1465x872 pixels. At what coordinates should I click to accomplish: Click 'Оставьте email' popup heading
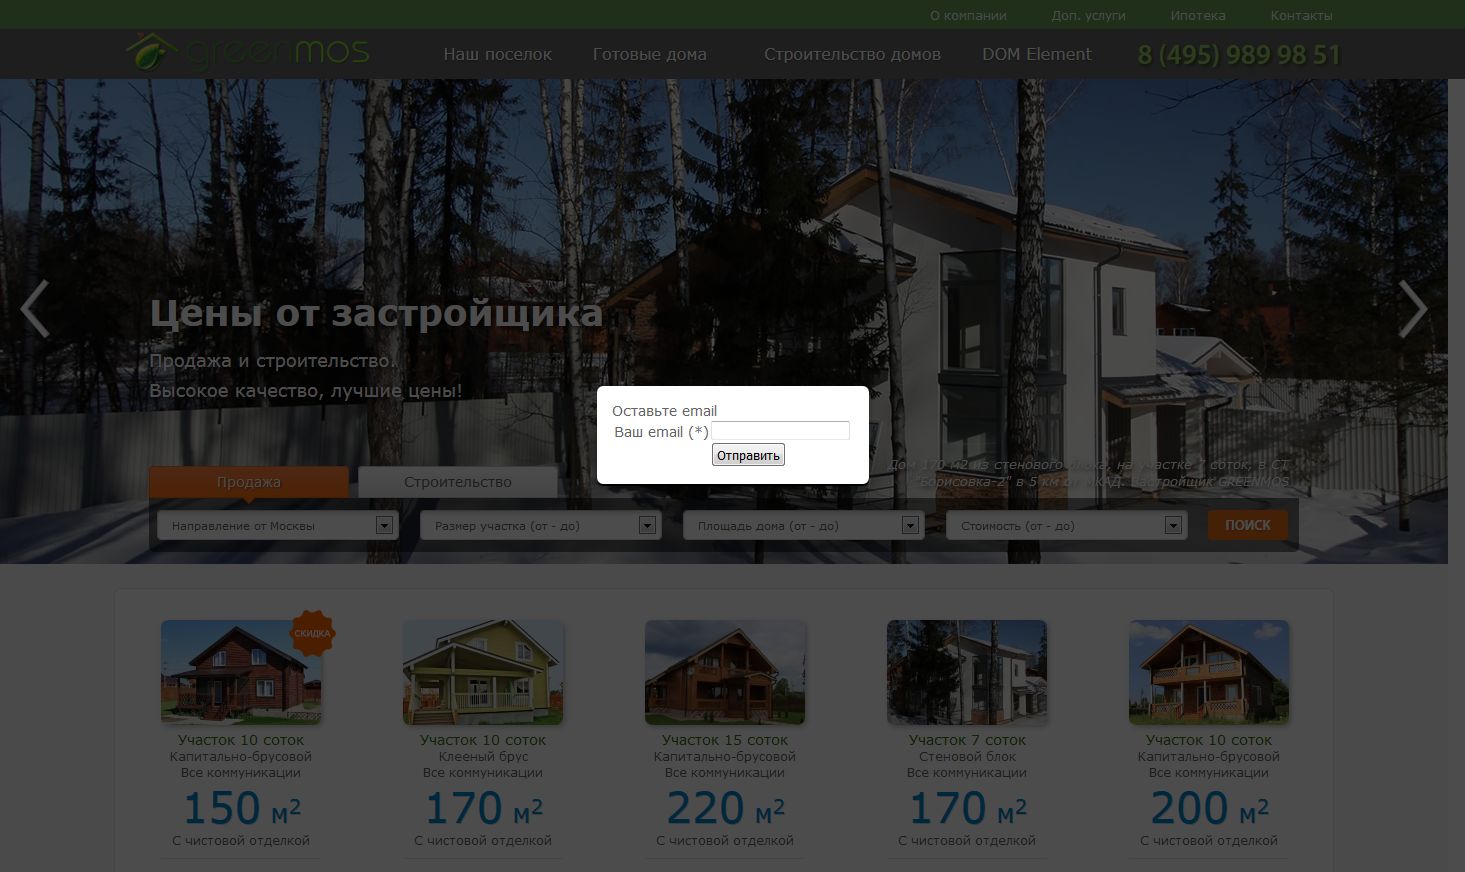[x=665, y=411]
